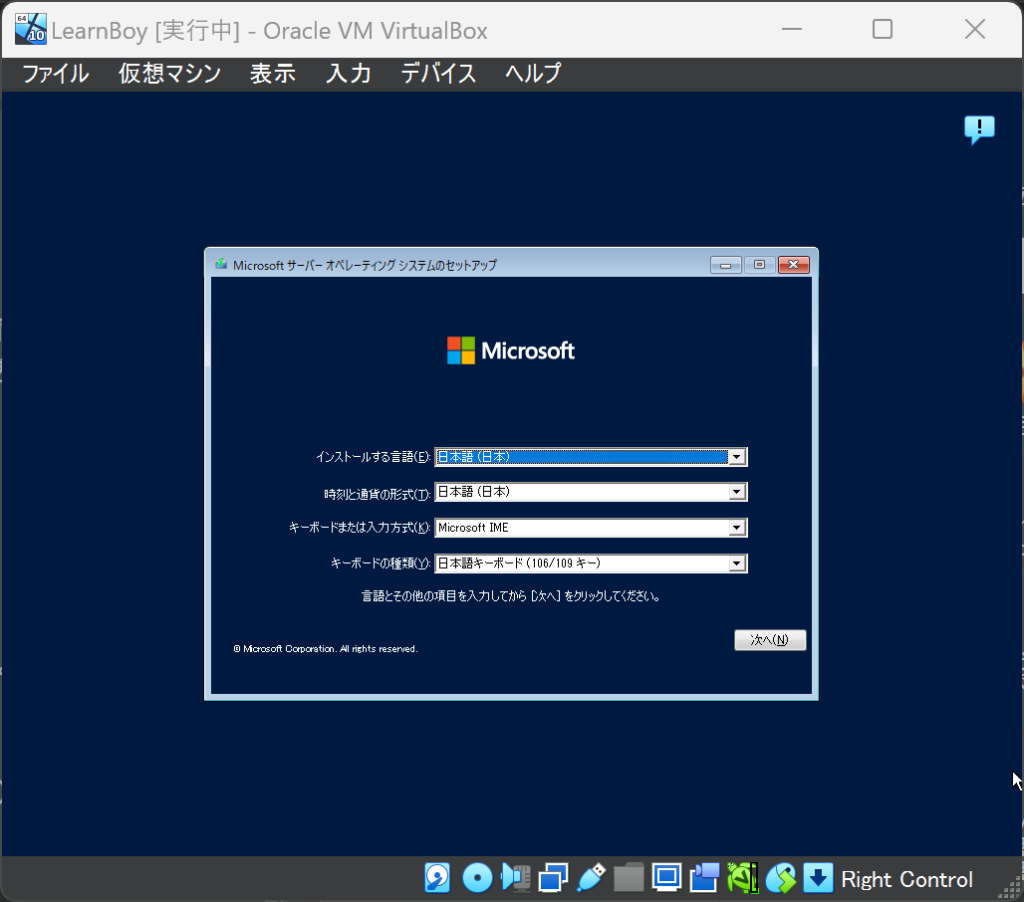Screen dimensions: 1024x902
Task: Expand the keyboard type dropdown
Action: point(737,563)
